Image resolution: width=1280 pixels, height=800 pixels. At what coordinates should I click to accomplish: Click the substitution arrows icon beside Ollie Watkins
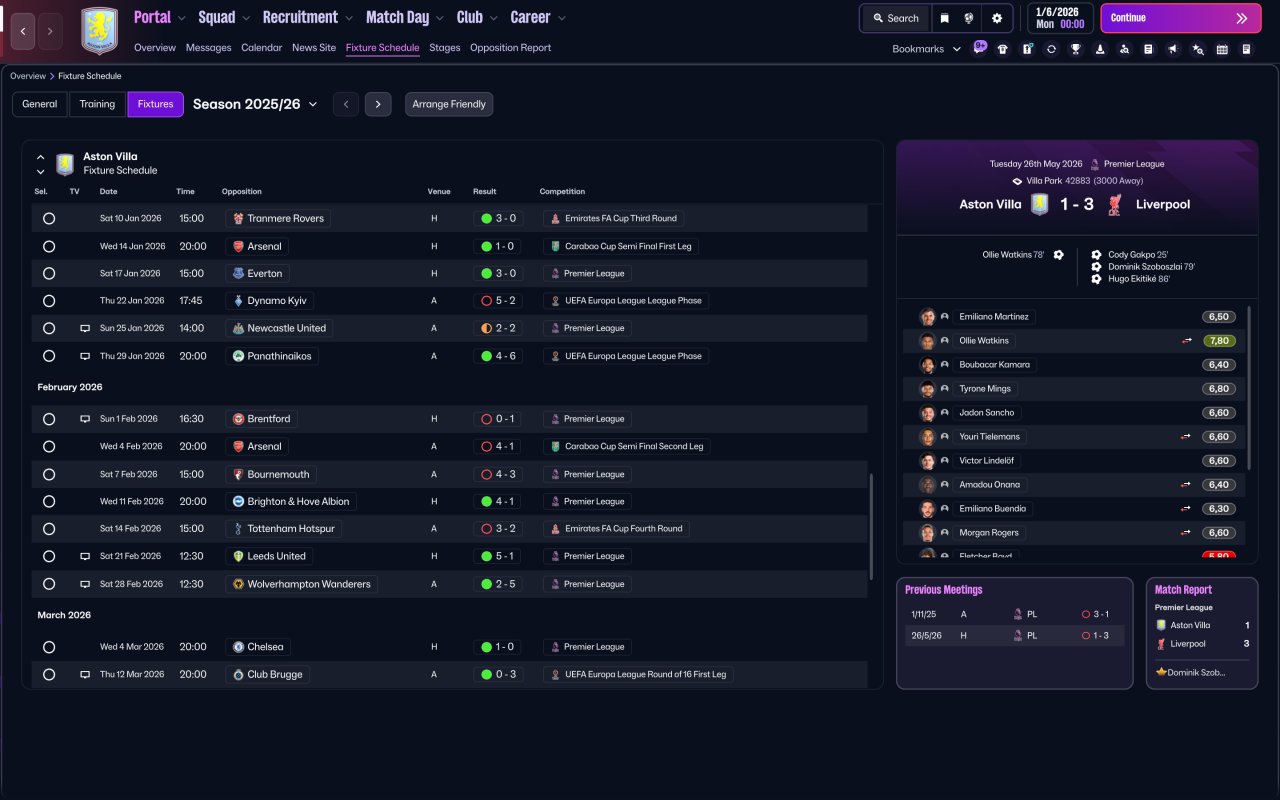pyautogui.click(x=1186, y=341)
